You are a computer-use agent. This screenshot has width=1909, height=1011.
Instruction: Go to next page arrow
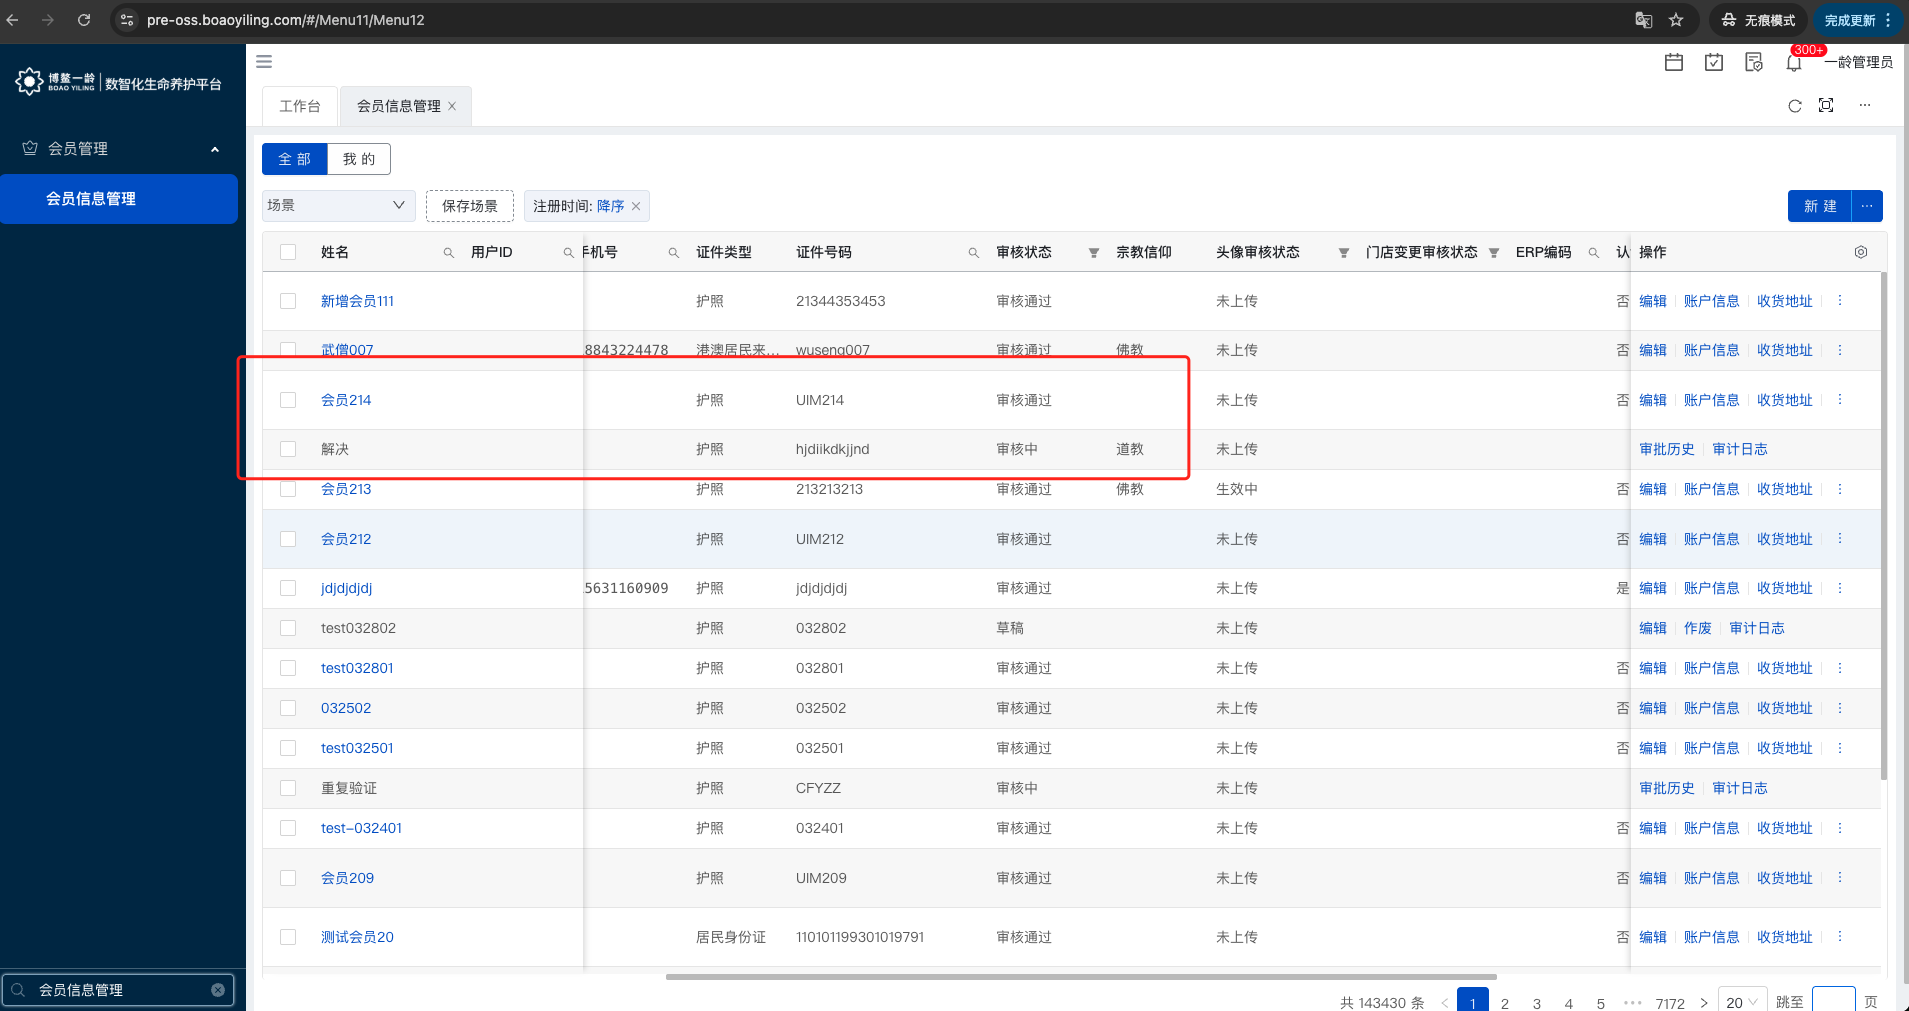coord(1704,1003)
